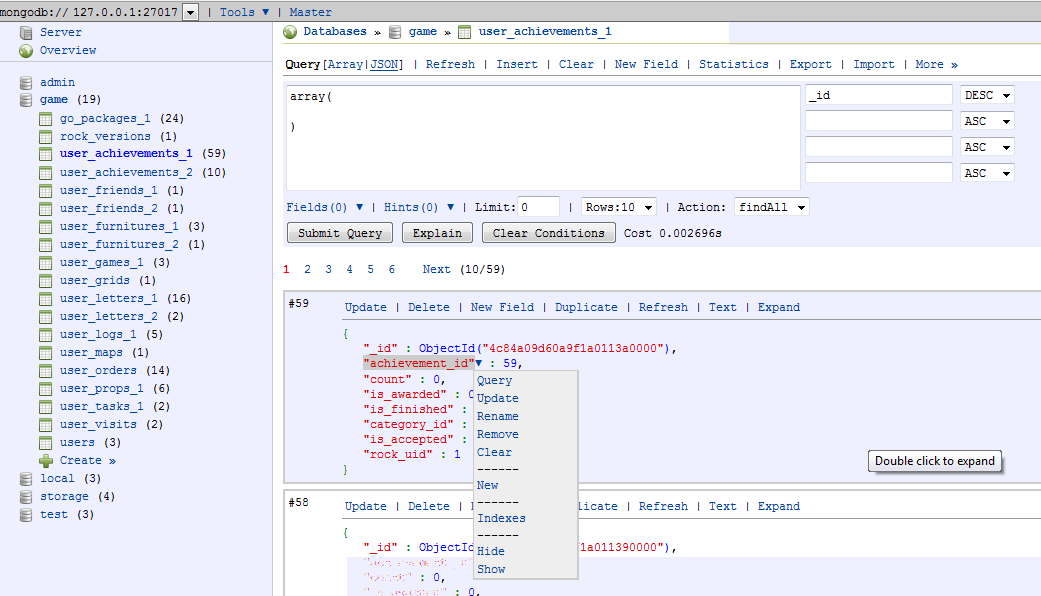Click the user_letters_1 table icon
This screenshot has width=1041, height=596.
45,299
